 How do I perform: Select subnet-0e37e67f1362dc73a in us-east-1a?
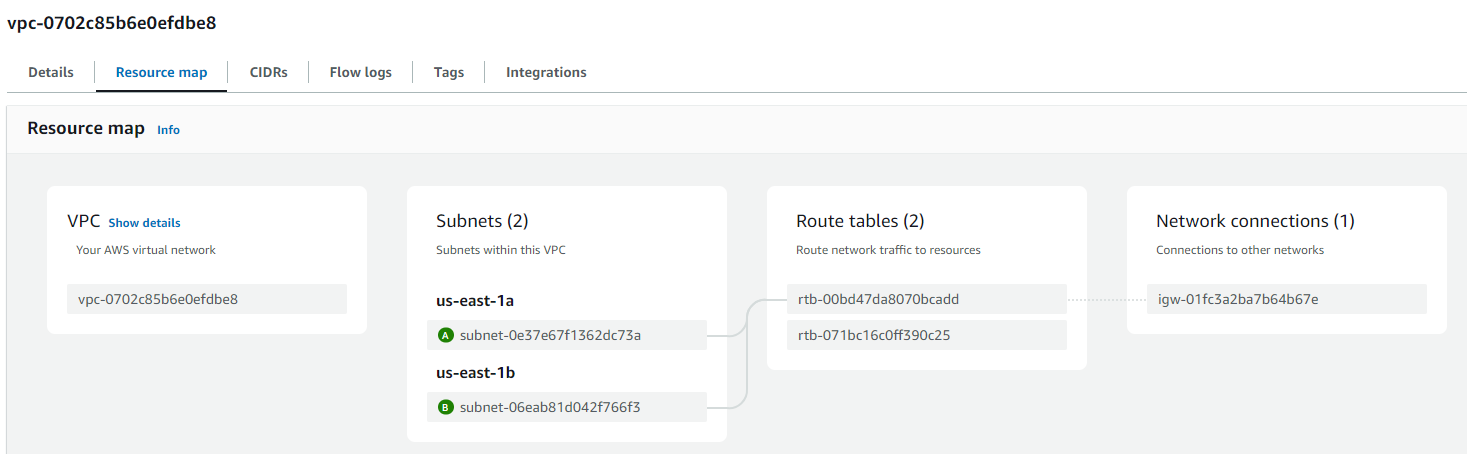pyautogui.click(x=567, y=335)
